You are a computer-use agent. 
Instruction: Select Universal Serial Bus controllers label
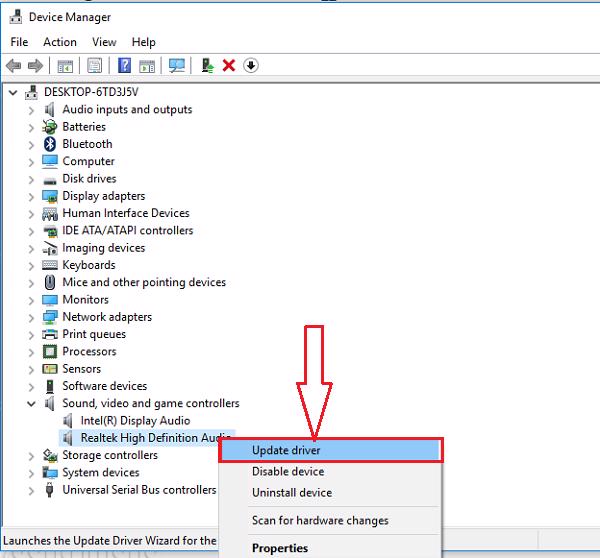click(x=140, y=489)
